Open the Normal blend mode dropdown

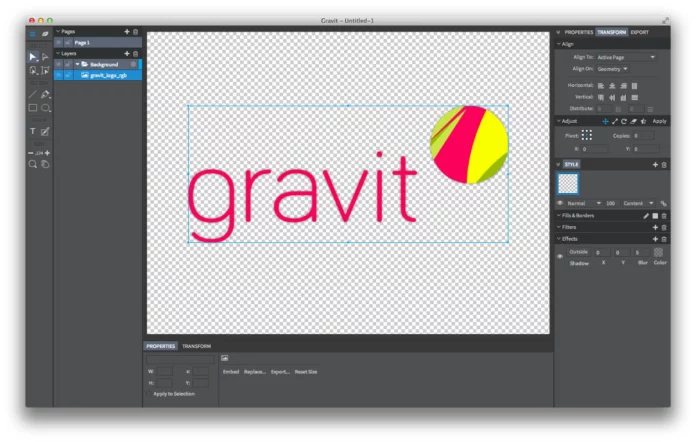pyautogui.click(x=584, y=203)
